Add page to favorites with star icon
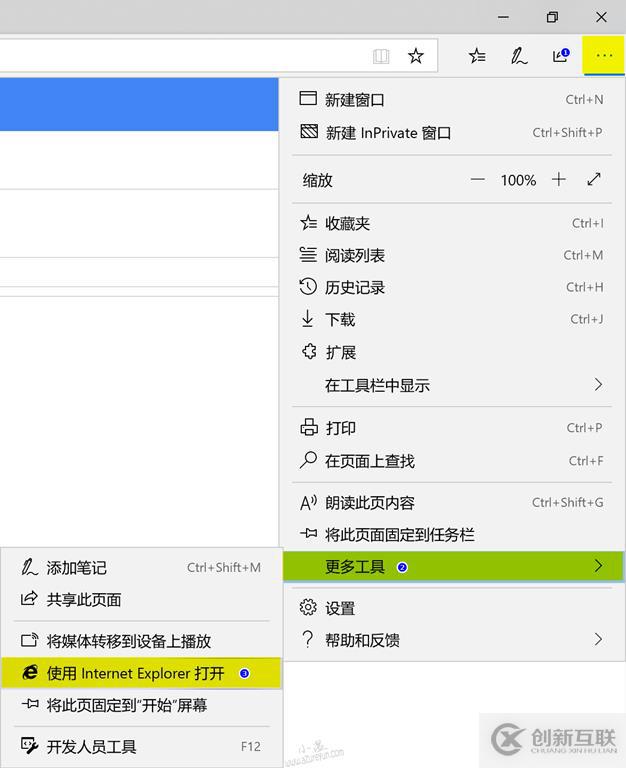Image resolution: width=626 pixels, height=768 pixels. (416, 56)
